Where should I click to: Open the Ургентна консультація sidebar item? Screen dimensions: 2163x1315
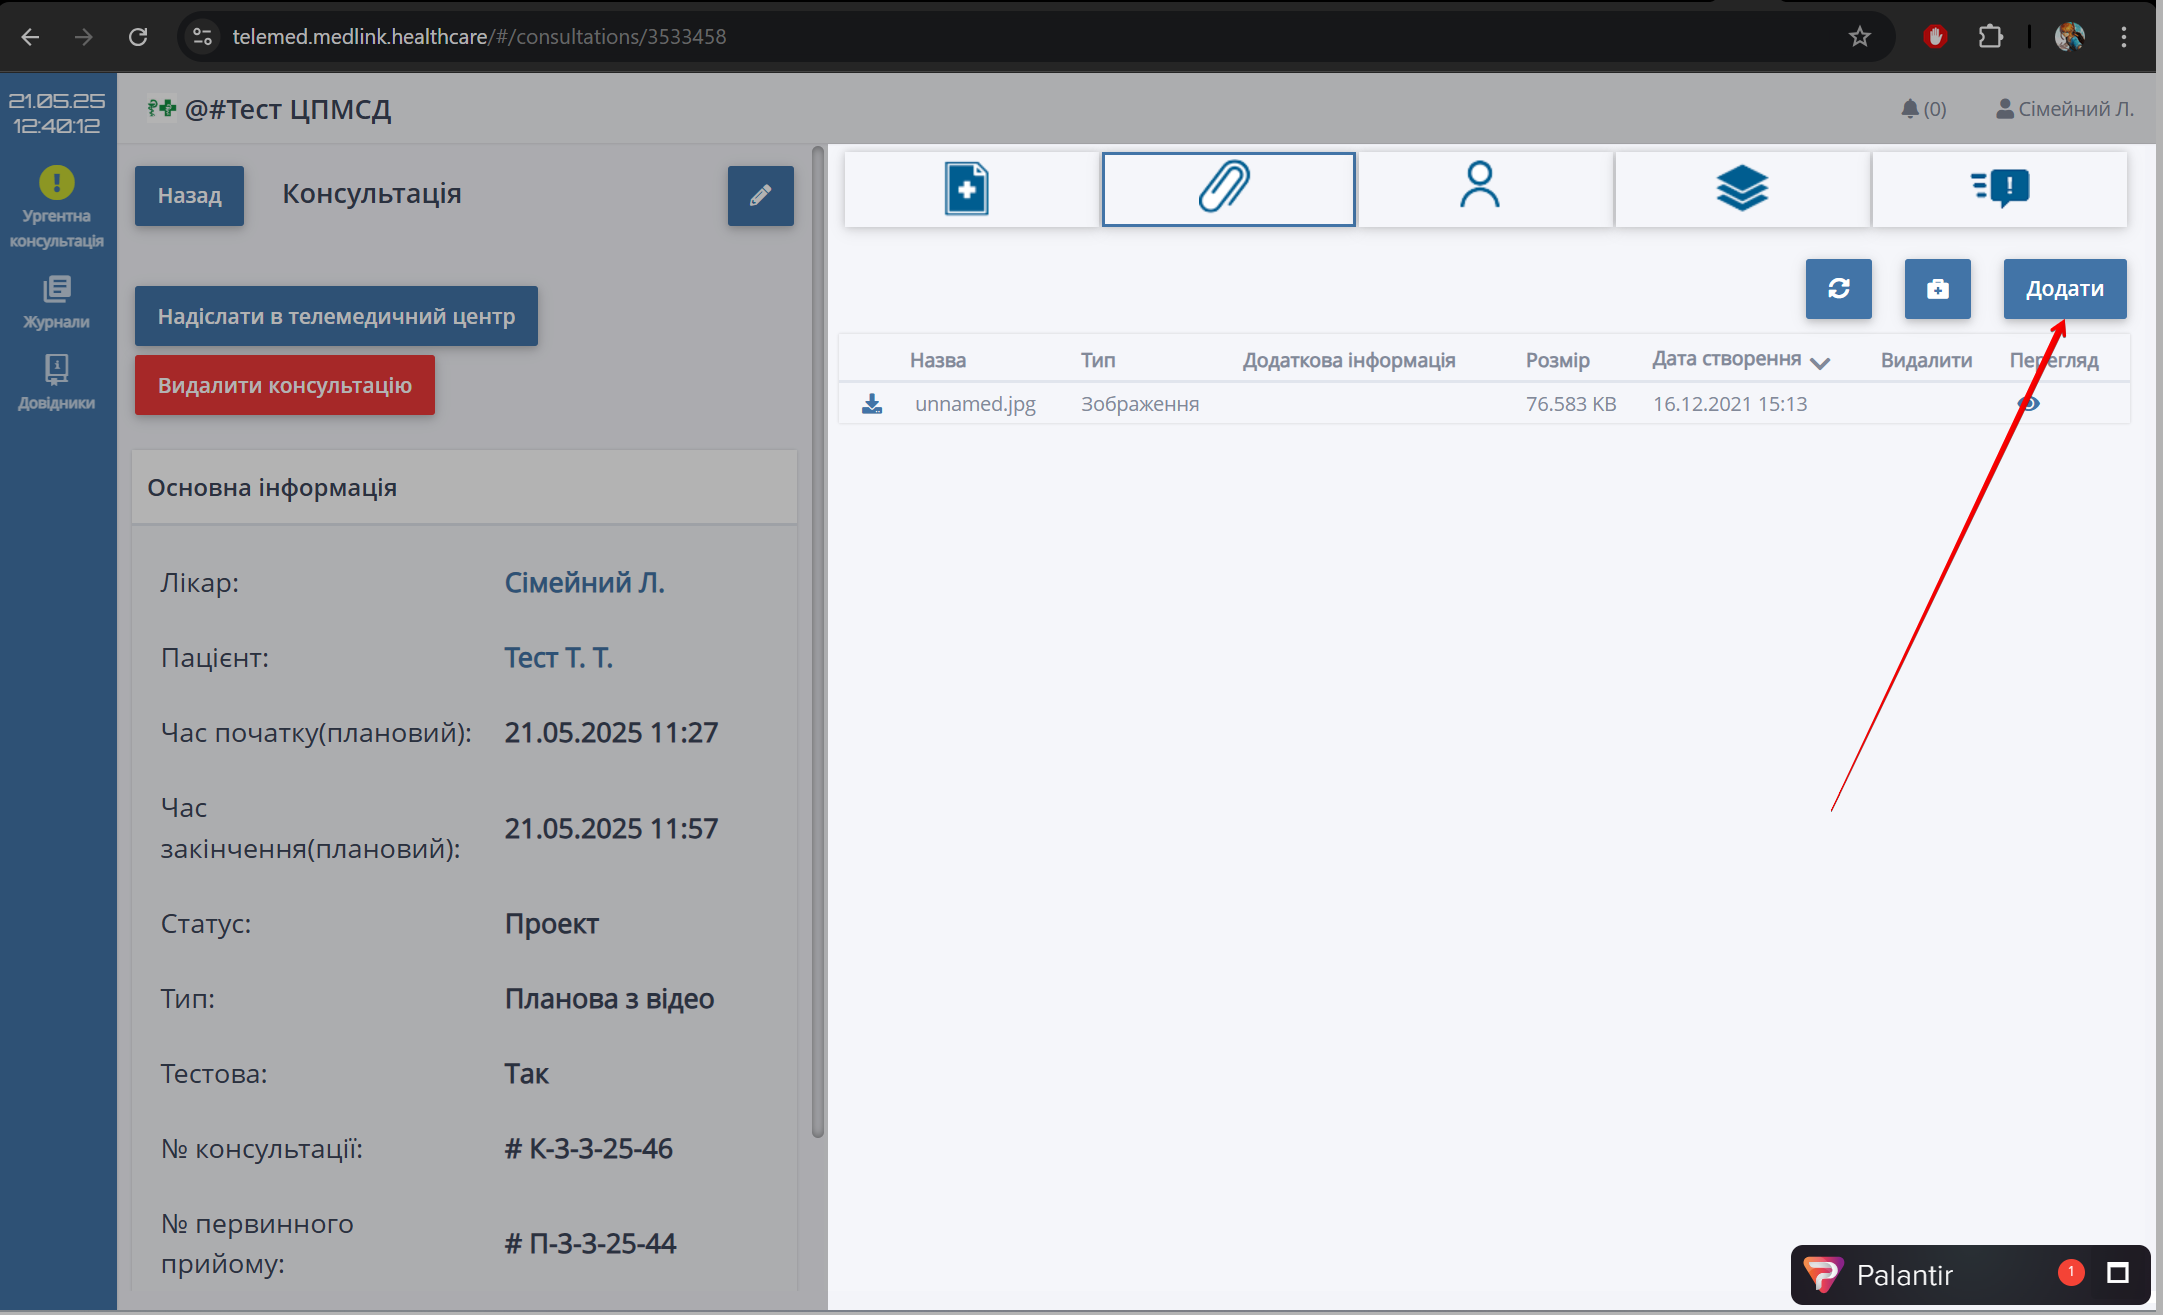point(56,207)
